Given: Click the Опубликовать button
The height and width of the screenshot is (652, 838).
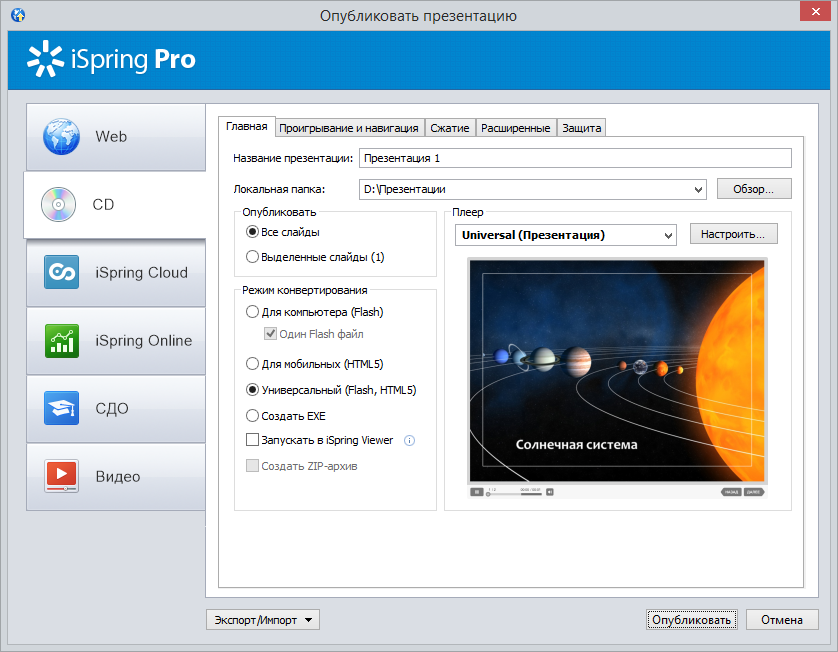Looking at the screenshot, I should click(692, 620).
